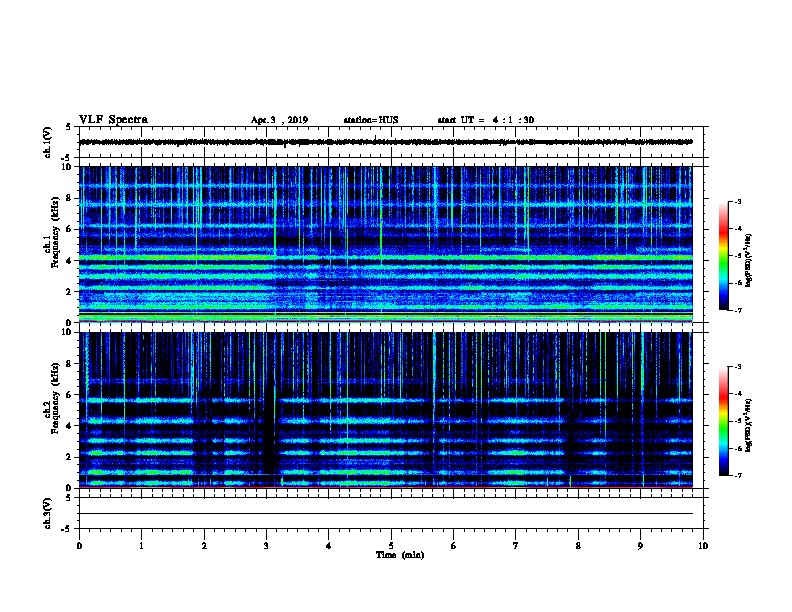Click the 'station=HUS' label

(371, 120)
